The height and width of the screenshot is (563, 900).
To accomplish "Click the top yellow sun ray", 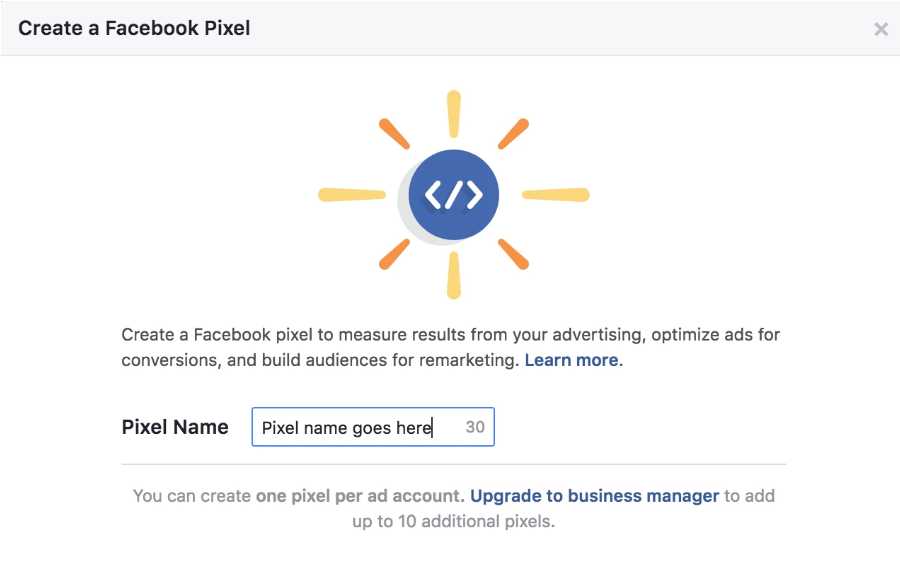I will click(454, 113).
